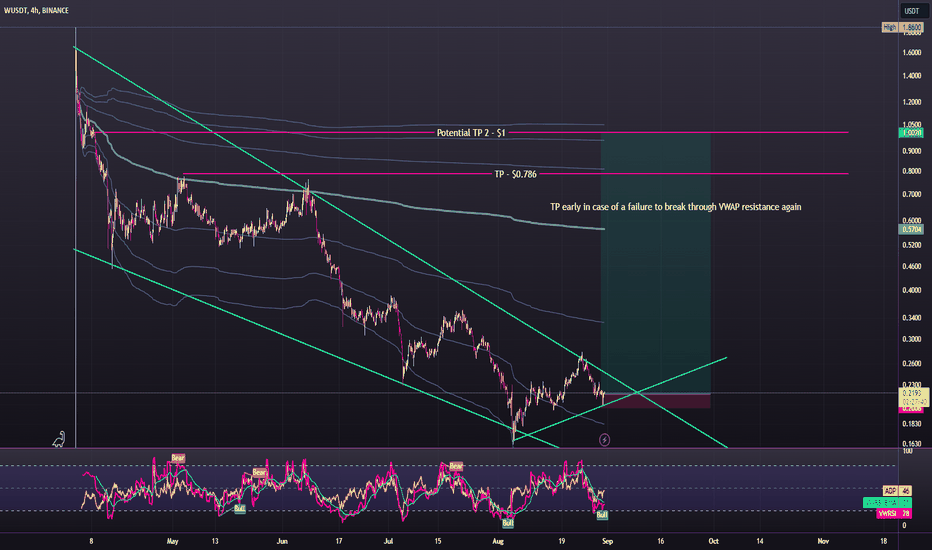Screen dimensions: 932x550
Task: Click the 'Sep' date on time axis
Action: pyautogui.click(x=607, y=541)
